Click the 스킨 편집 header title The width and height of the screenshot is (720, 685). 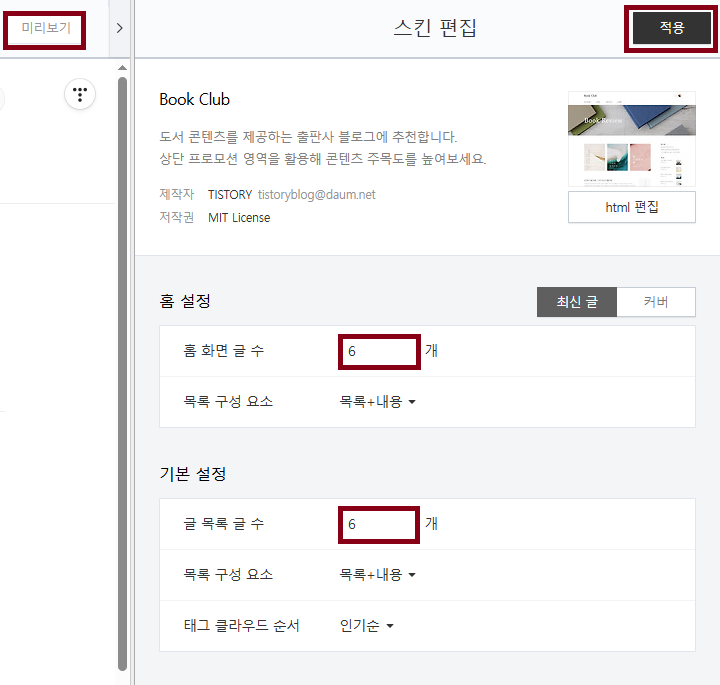click(435, 28)
